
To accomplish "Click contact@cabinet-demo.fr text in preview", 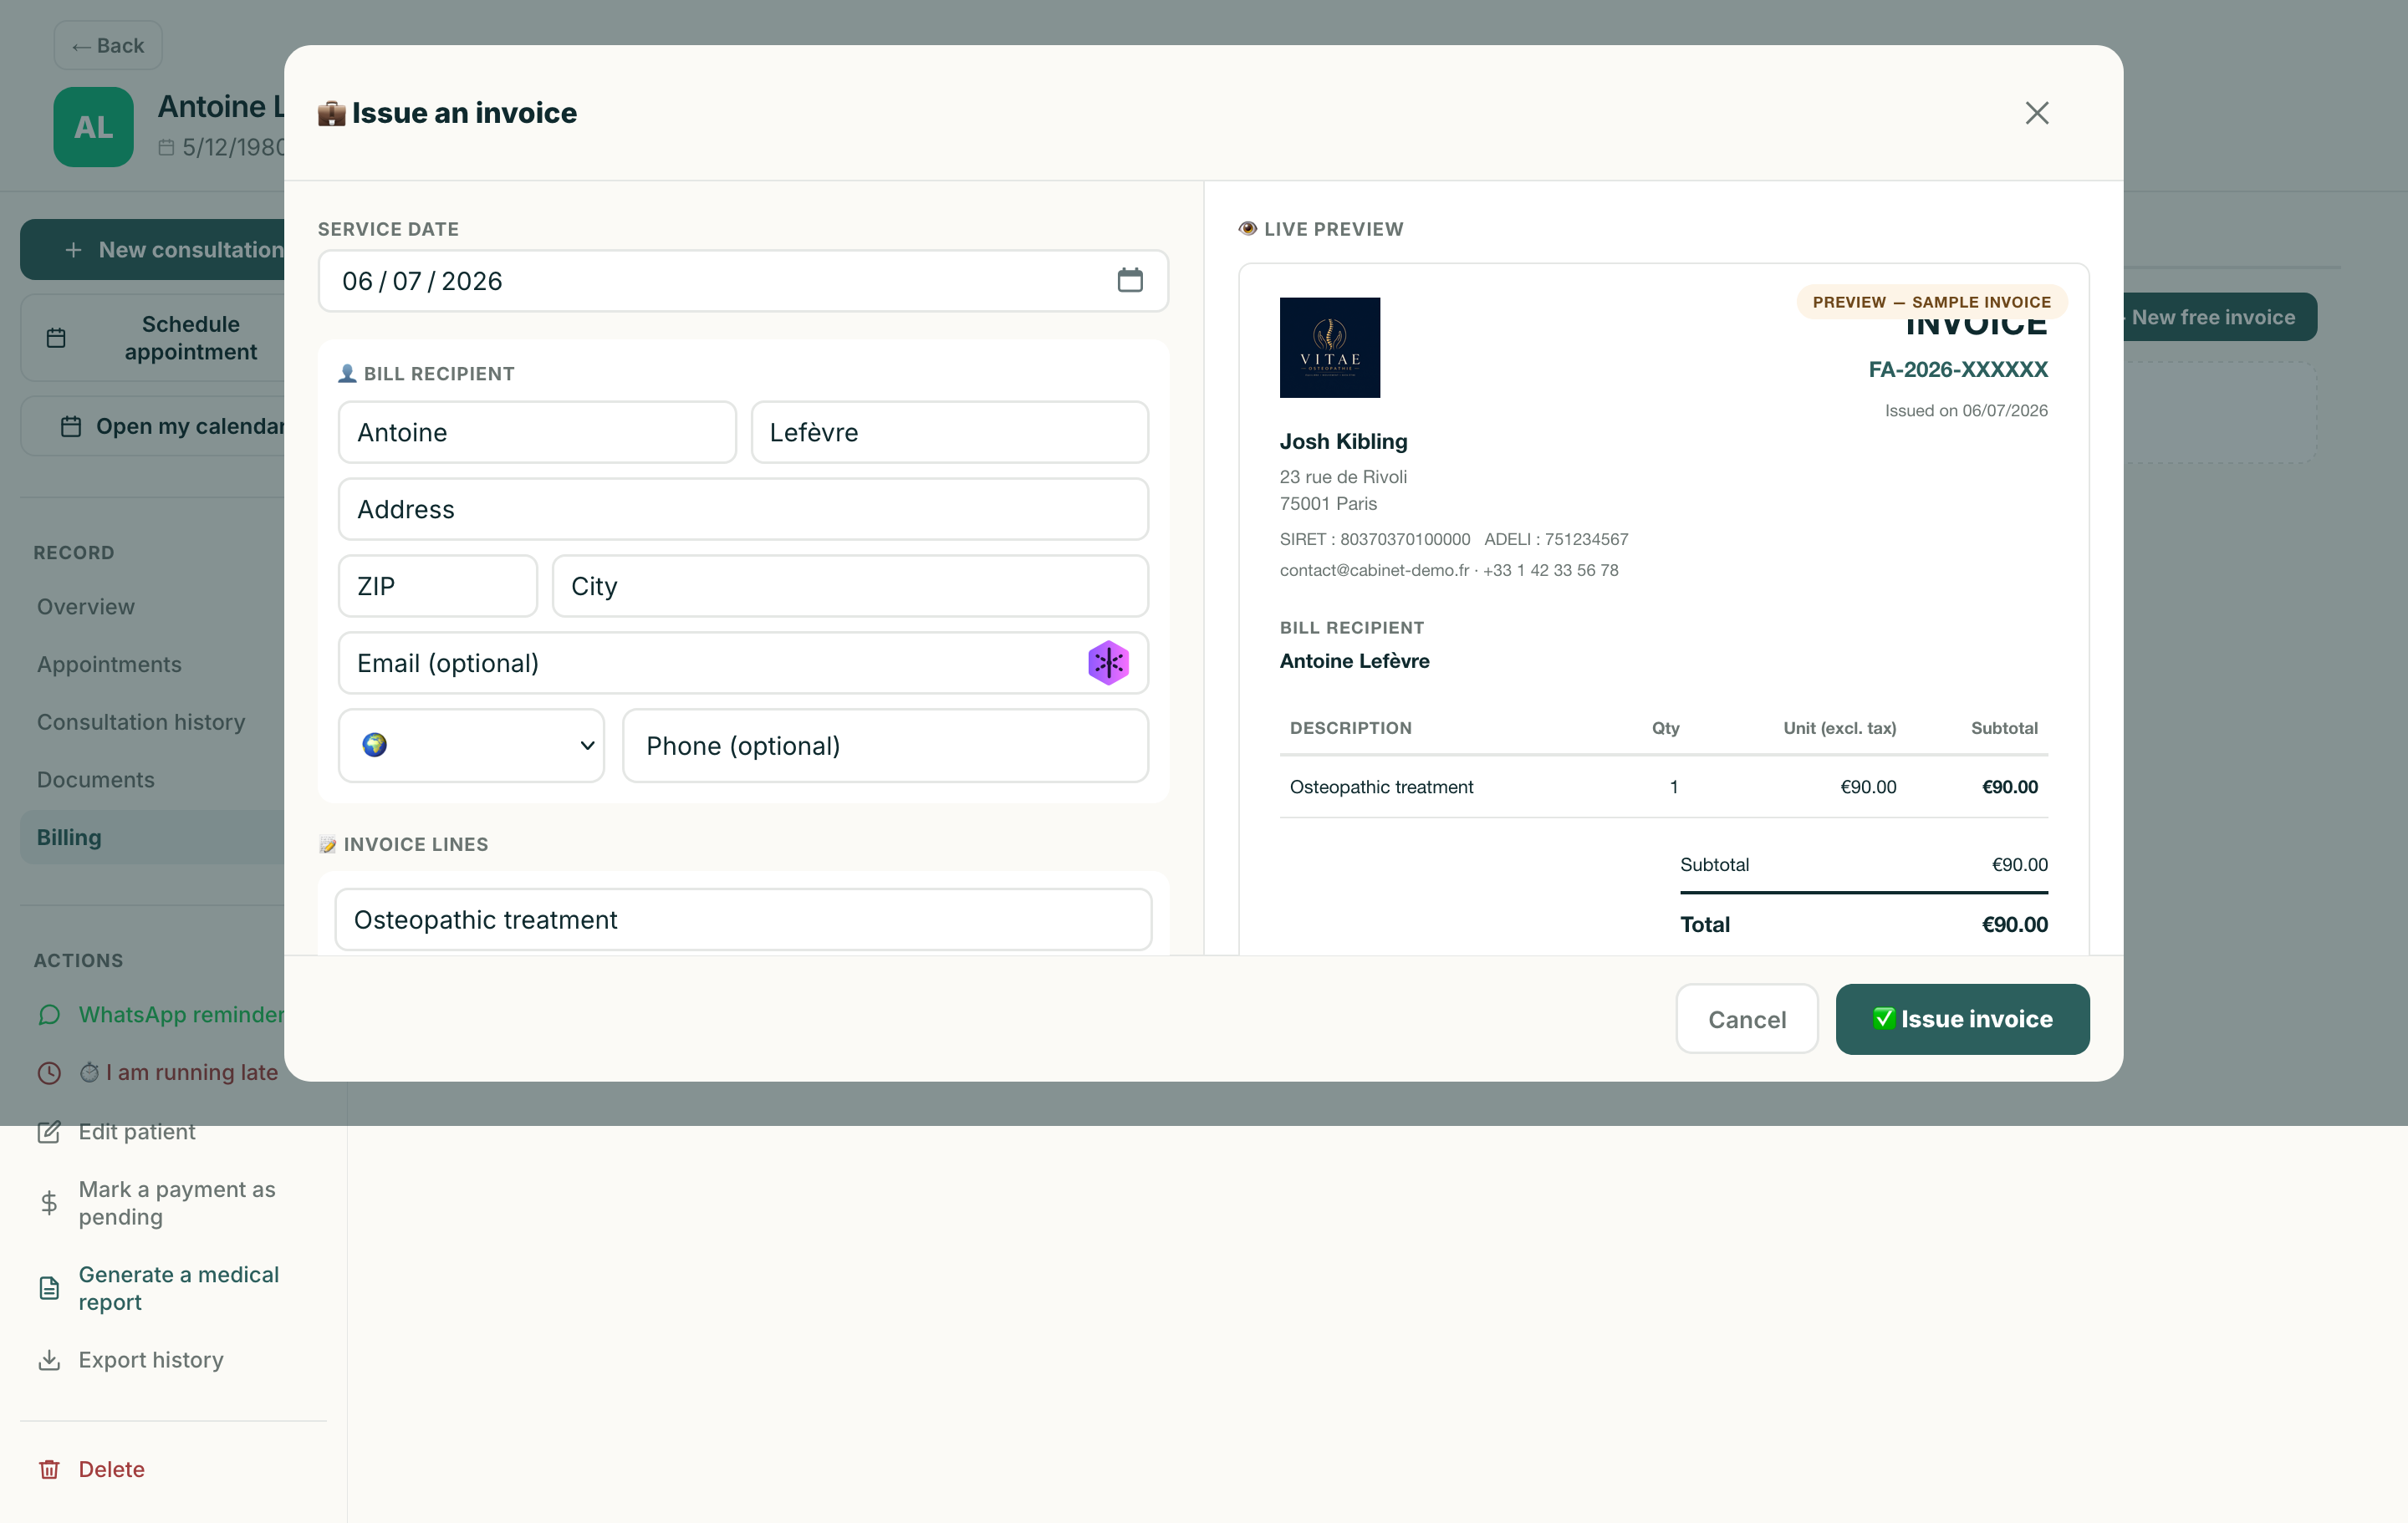I will pyautogui.click(x=1374, y=570).
